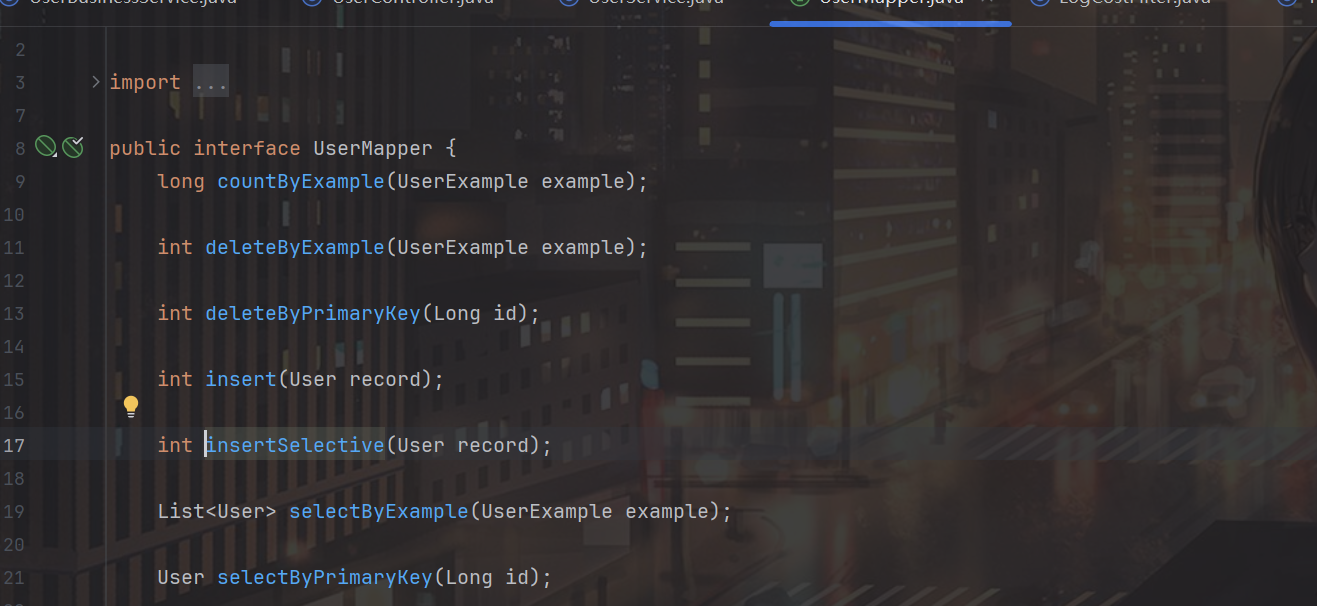Click the checkmarked gutter icon on line 8
The height and width of the screenshot is (606, 1317).
coord(73,148)
